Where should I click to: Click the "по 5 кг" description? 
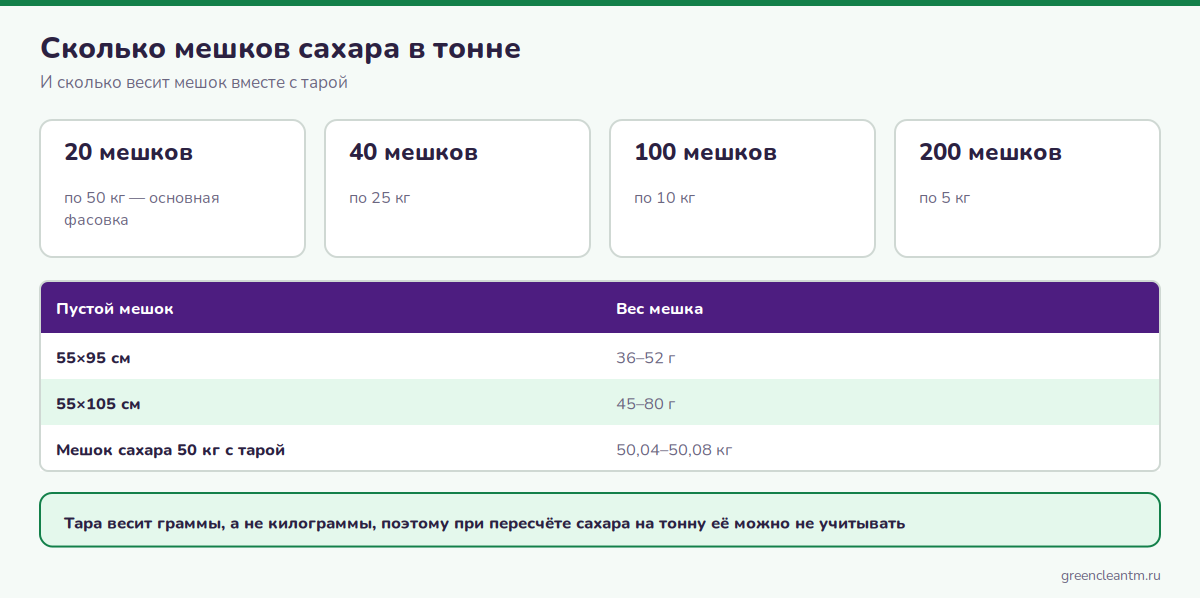coord(945,198)
